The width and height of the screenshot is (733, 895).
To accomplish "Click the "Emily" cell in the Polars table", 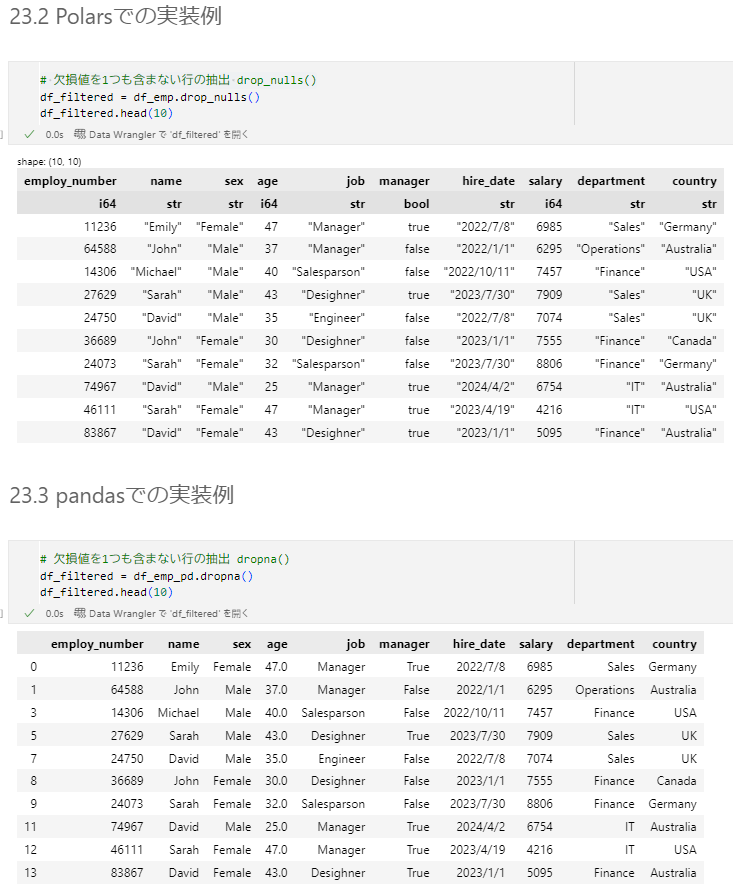I will pyautogui.click(x=163, y=227).
